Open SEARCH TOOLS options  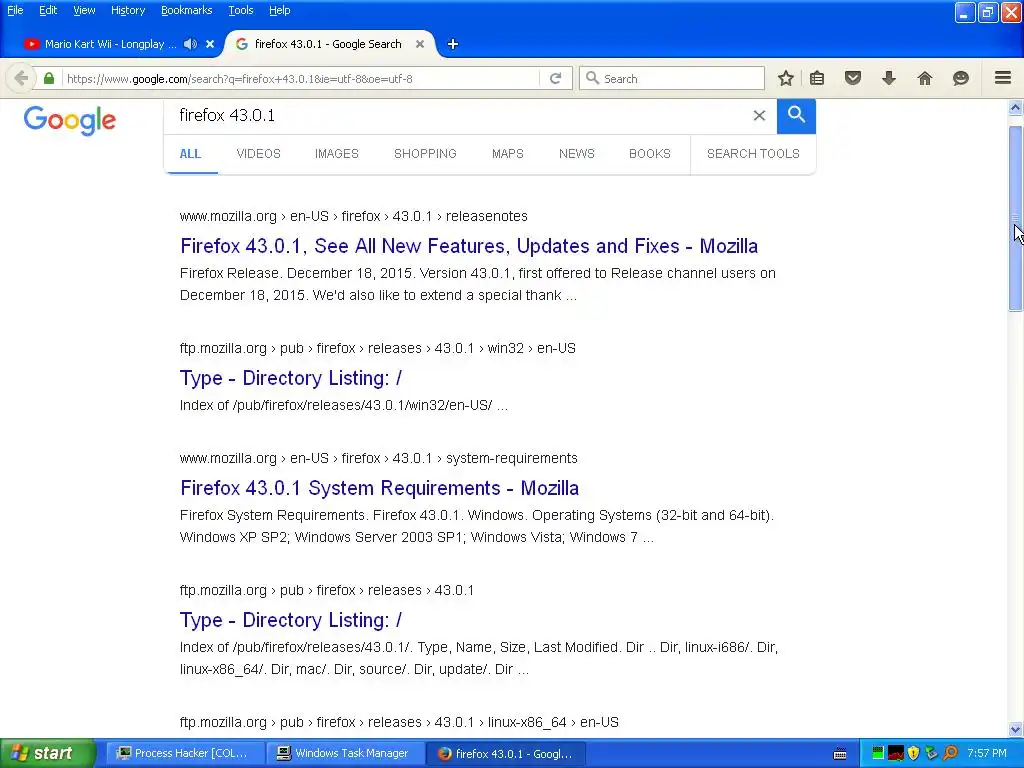click(x=753, y=153)
